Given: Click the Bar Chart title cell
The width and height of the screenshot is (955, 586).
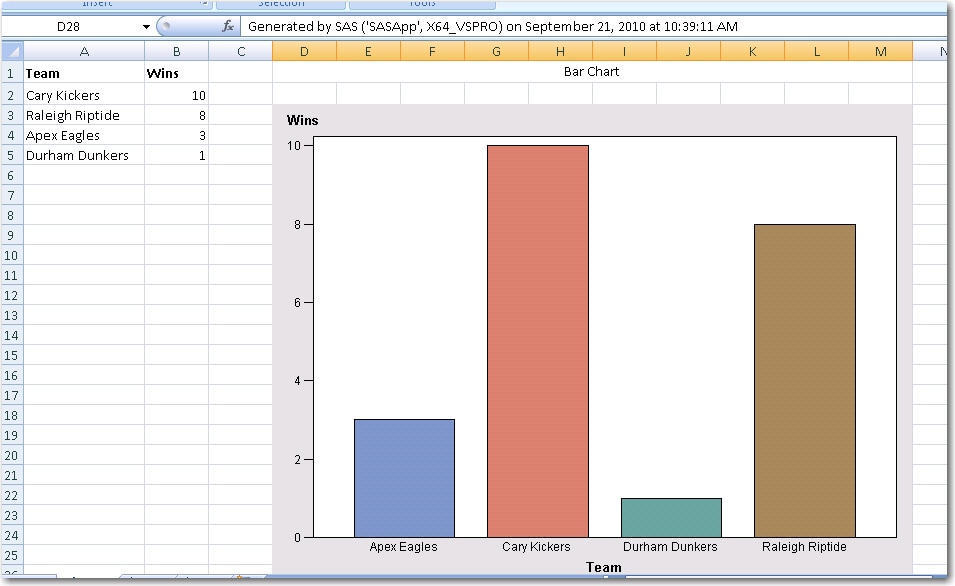Looking at the screenshot, I should [592, 72].
